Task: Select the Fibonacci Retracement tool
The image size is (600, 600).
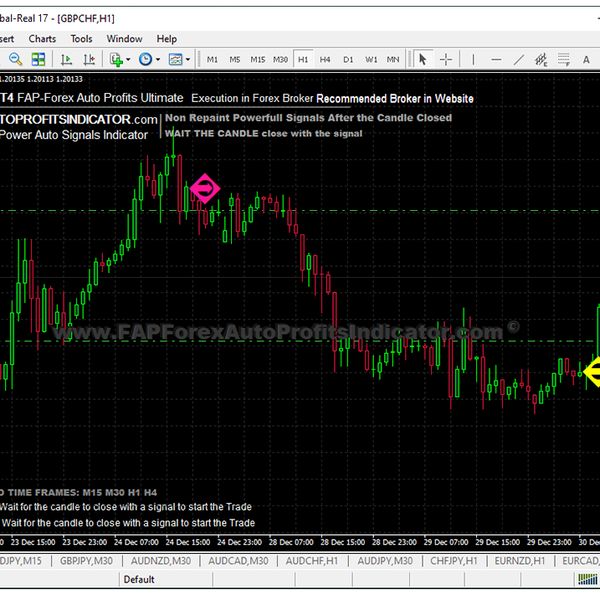Action: click(x=564, y=59)
